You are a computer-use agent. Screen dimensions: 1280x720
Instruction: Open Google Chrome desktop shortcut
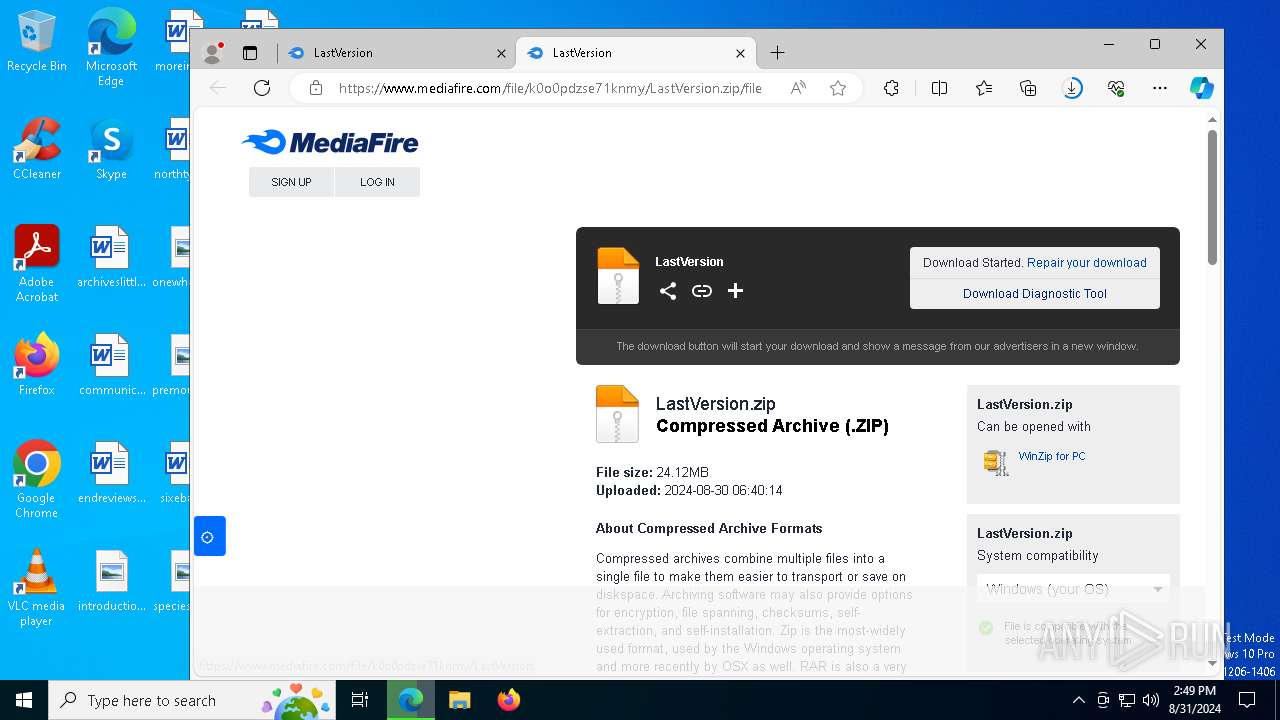(x=37, y=480)
